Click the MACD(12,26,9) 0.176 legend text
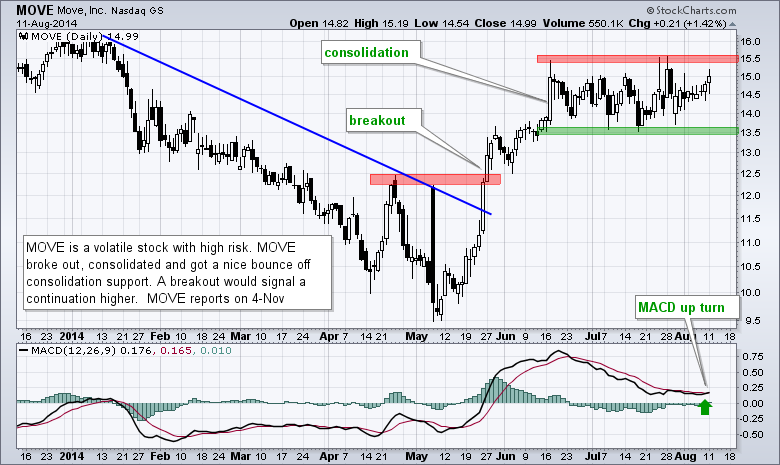 pyautogui.click(x=93, y=351)
